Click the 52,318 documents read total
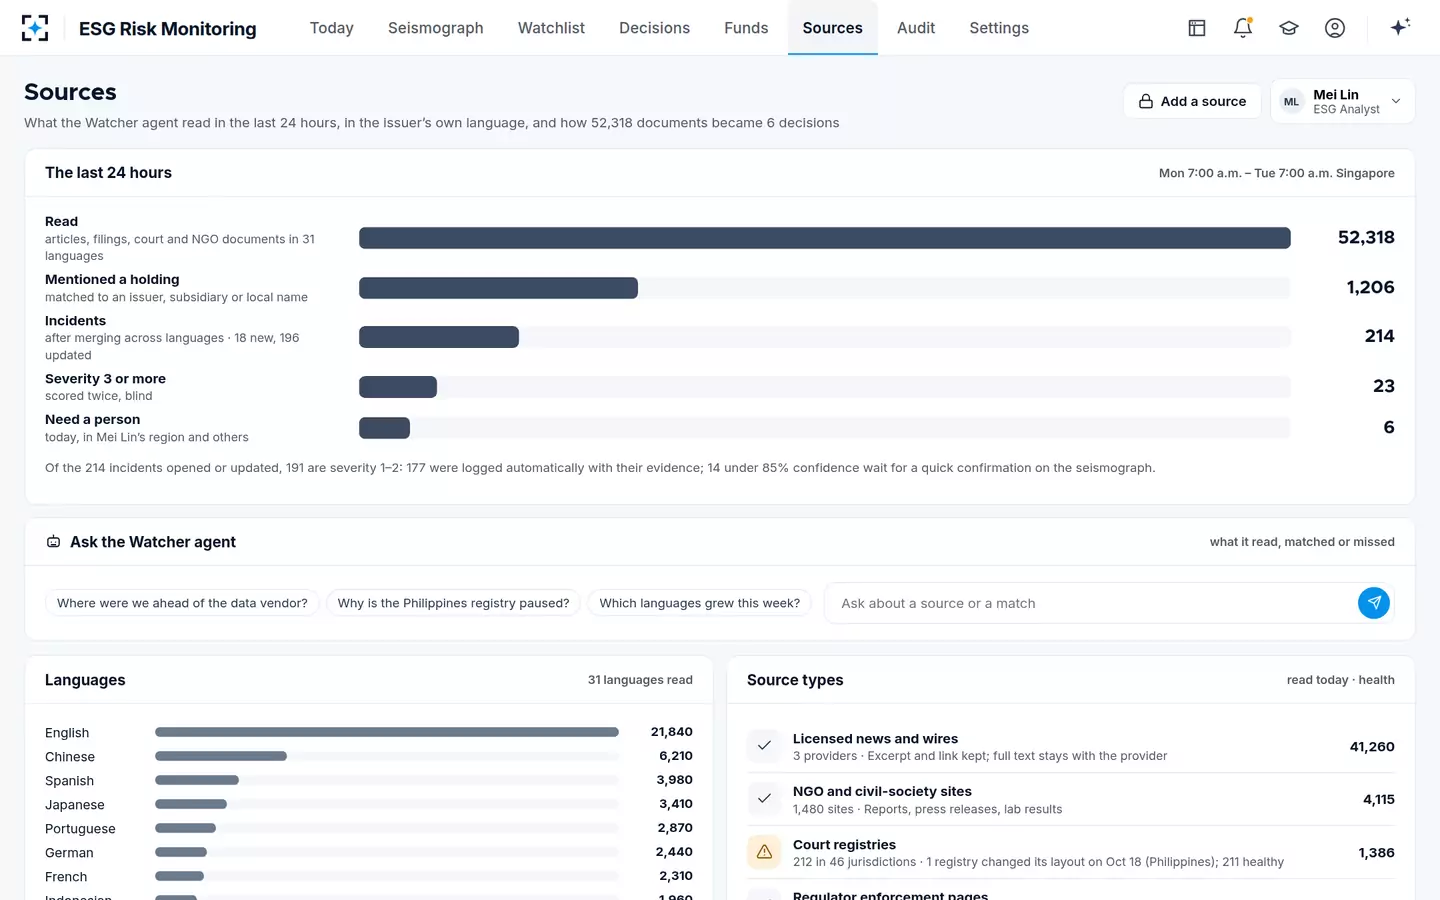 (1366, 238)
